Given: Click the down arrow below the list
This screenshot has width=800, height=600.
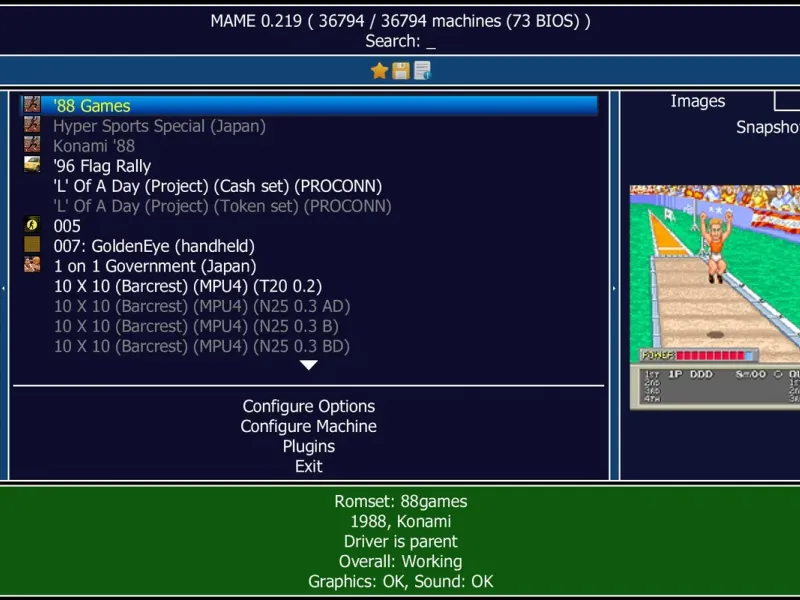Looking at the screenshot, I should click(x=309, y=365).
